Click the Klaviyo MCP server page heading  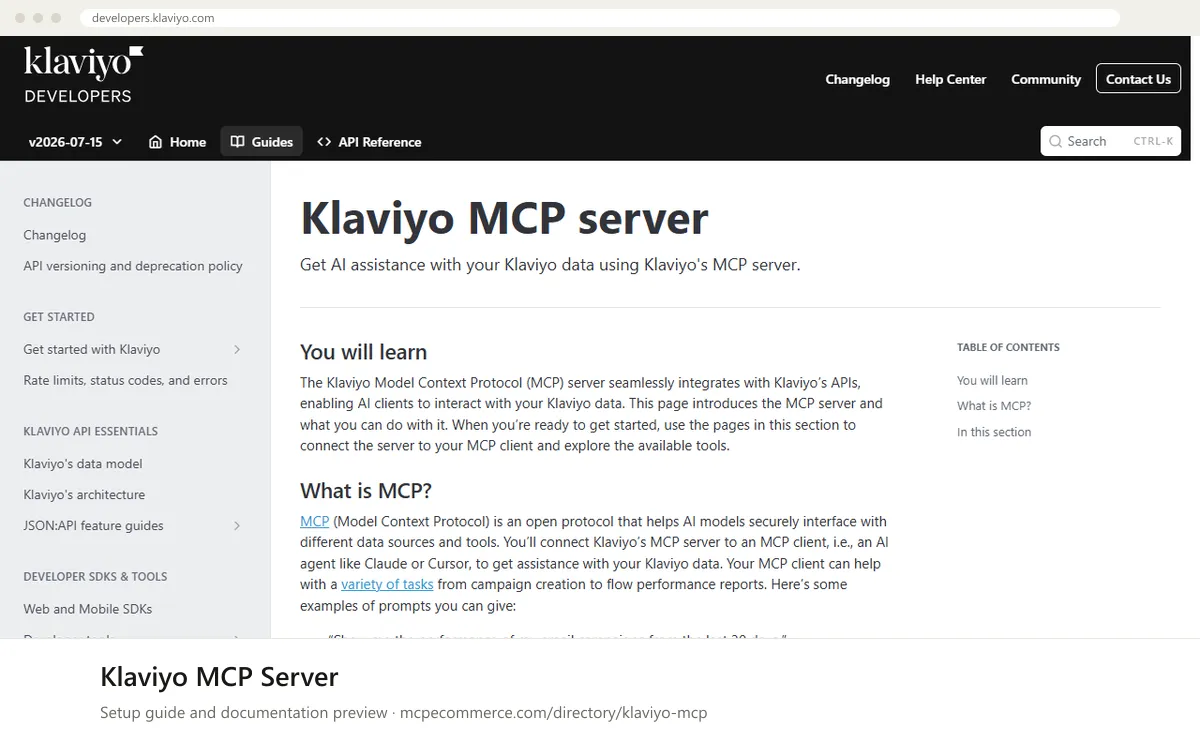point(504,218)
